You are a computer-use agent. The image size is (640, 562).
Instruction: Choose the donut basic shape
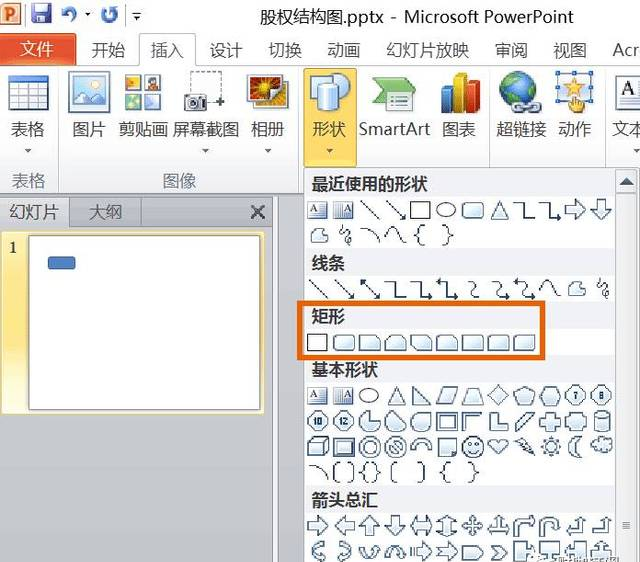370,446
